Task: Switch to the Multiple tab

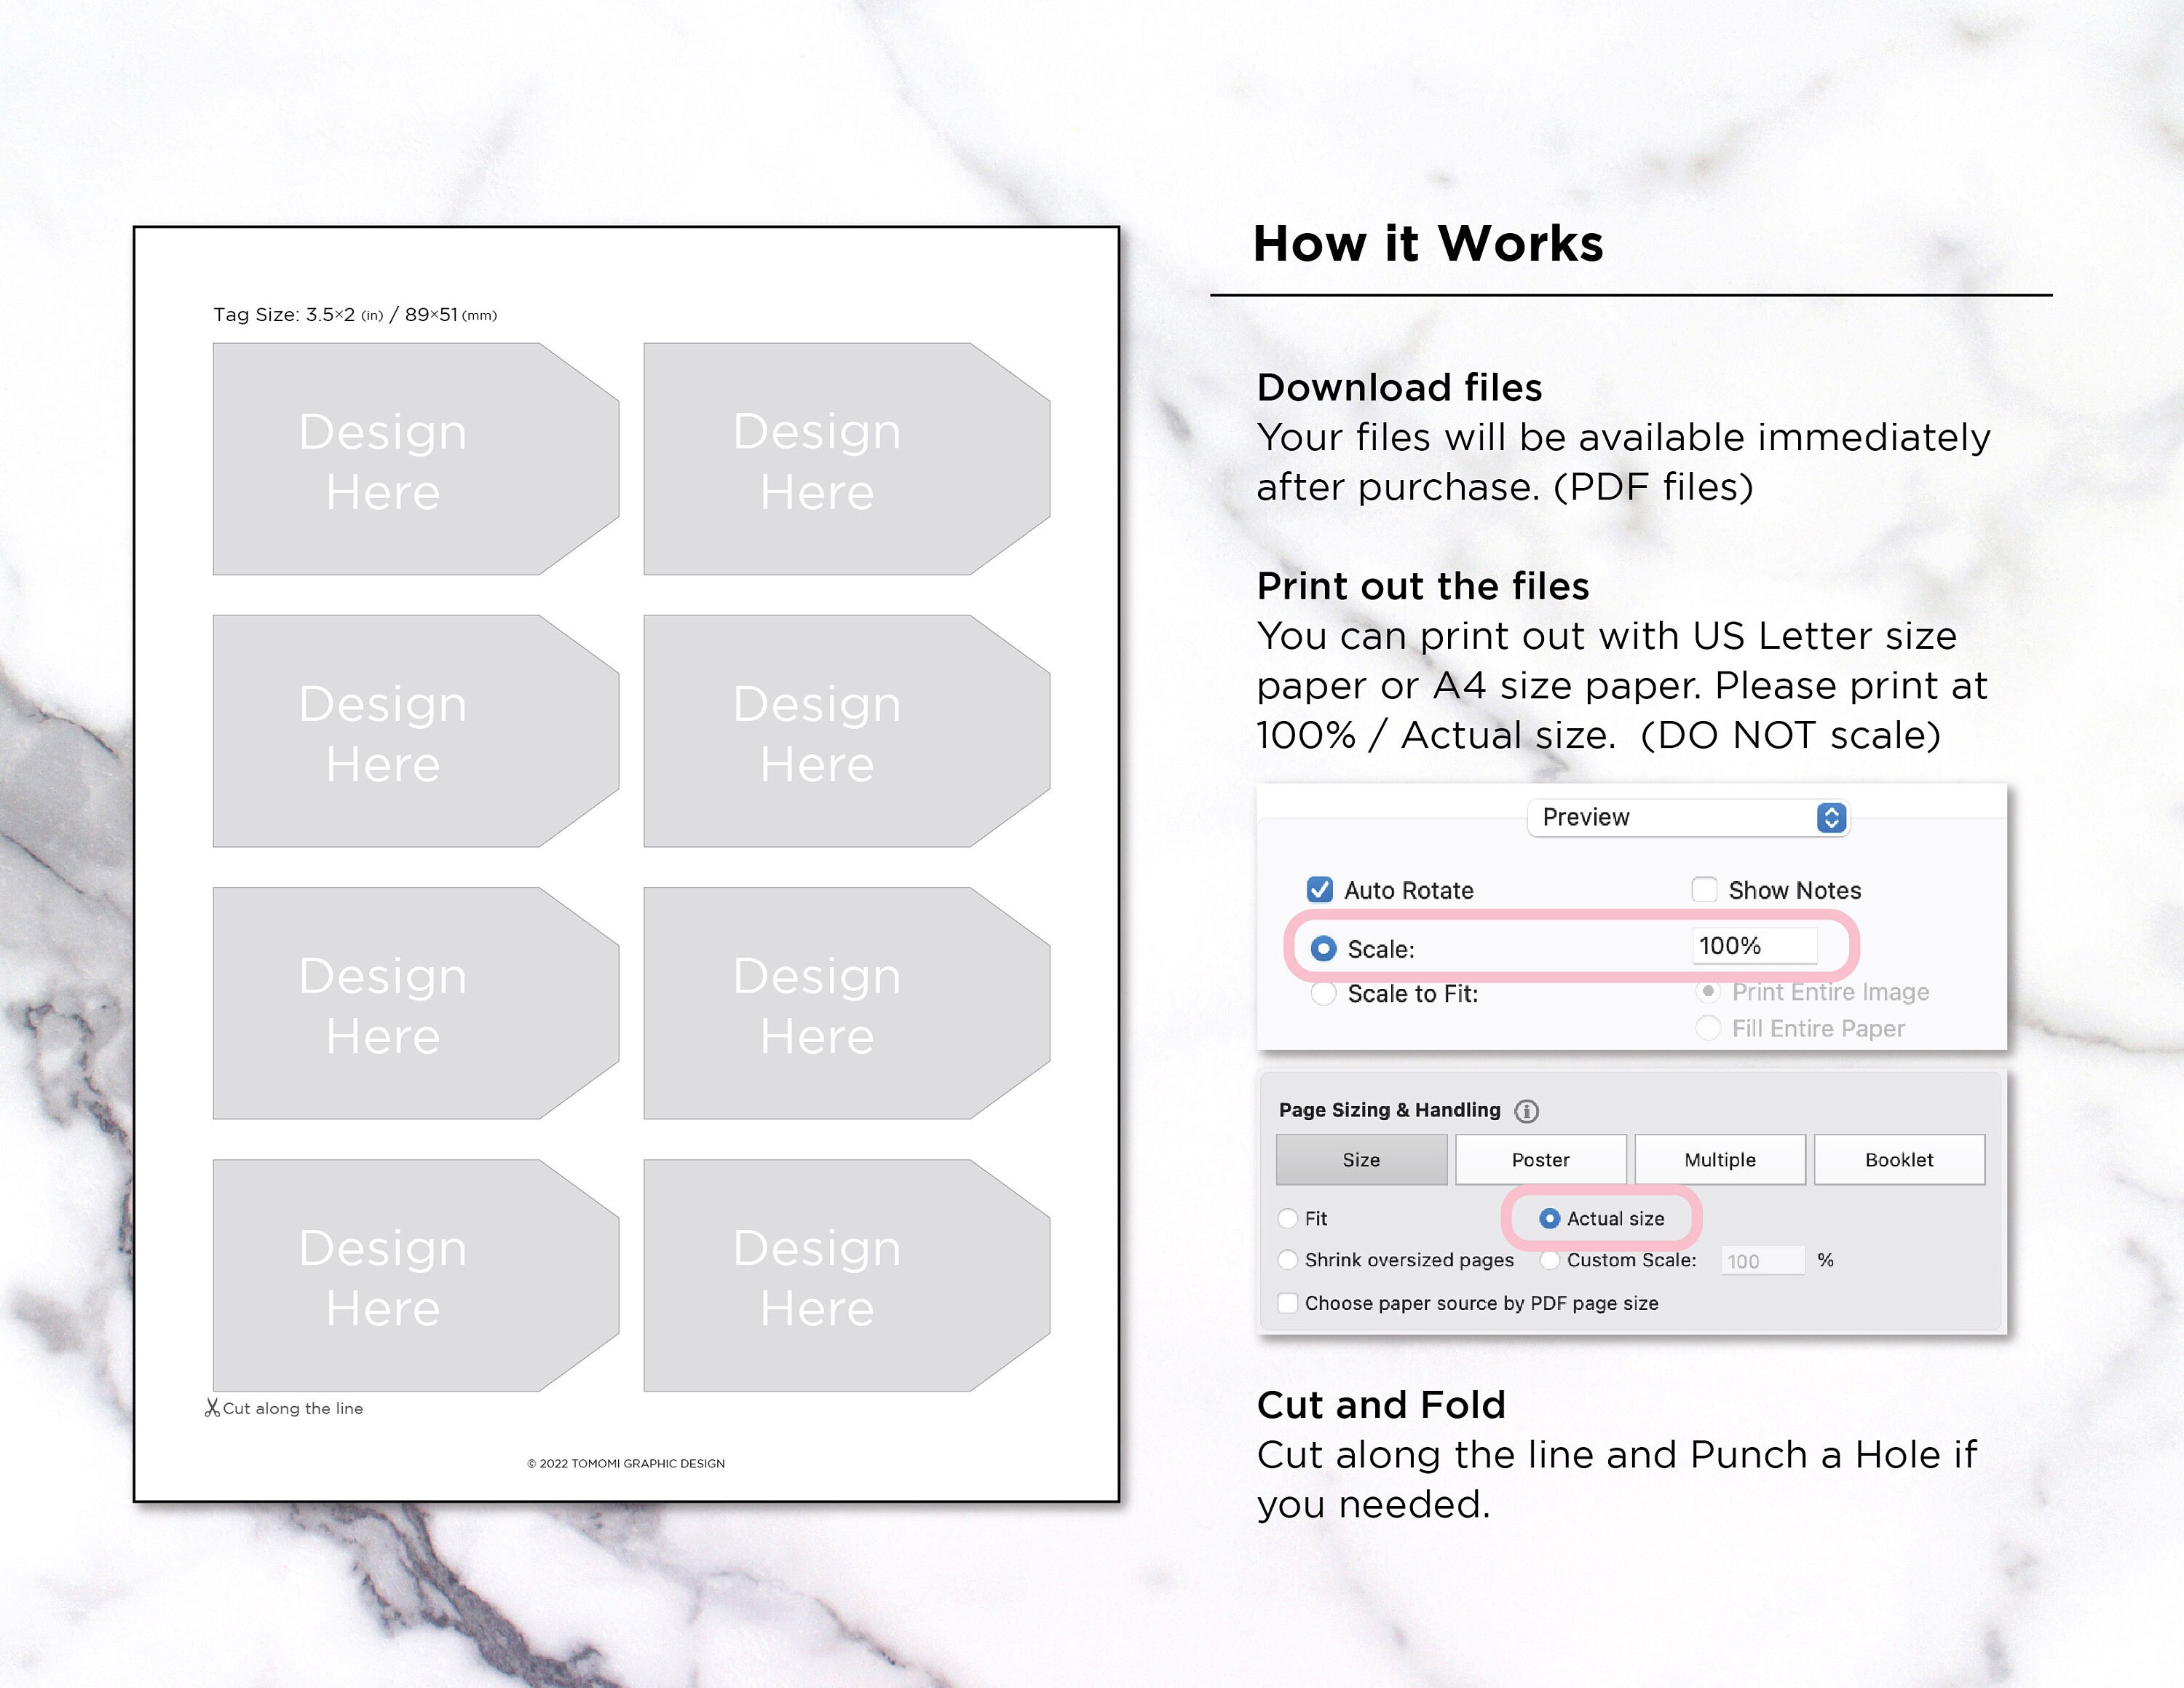Action: (1720, 1159)
